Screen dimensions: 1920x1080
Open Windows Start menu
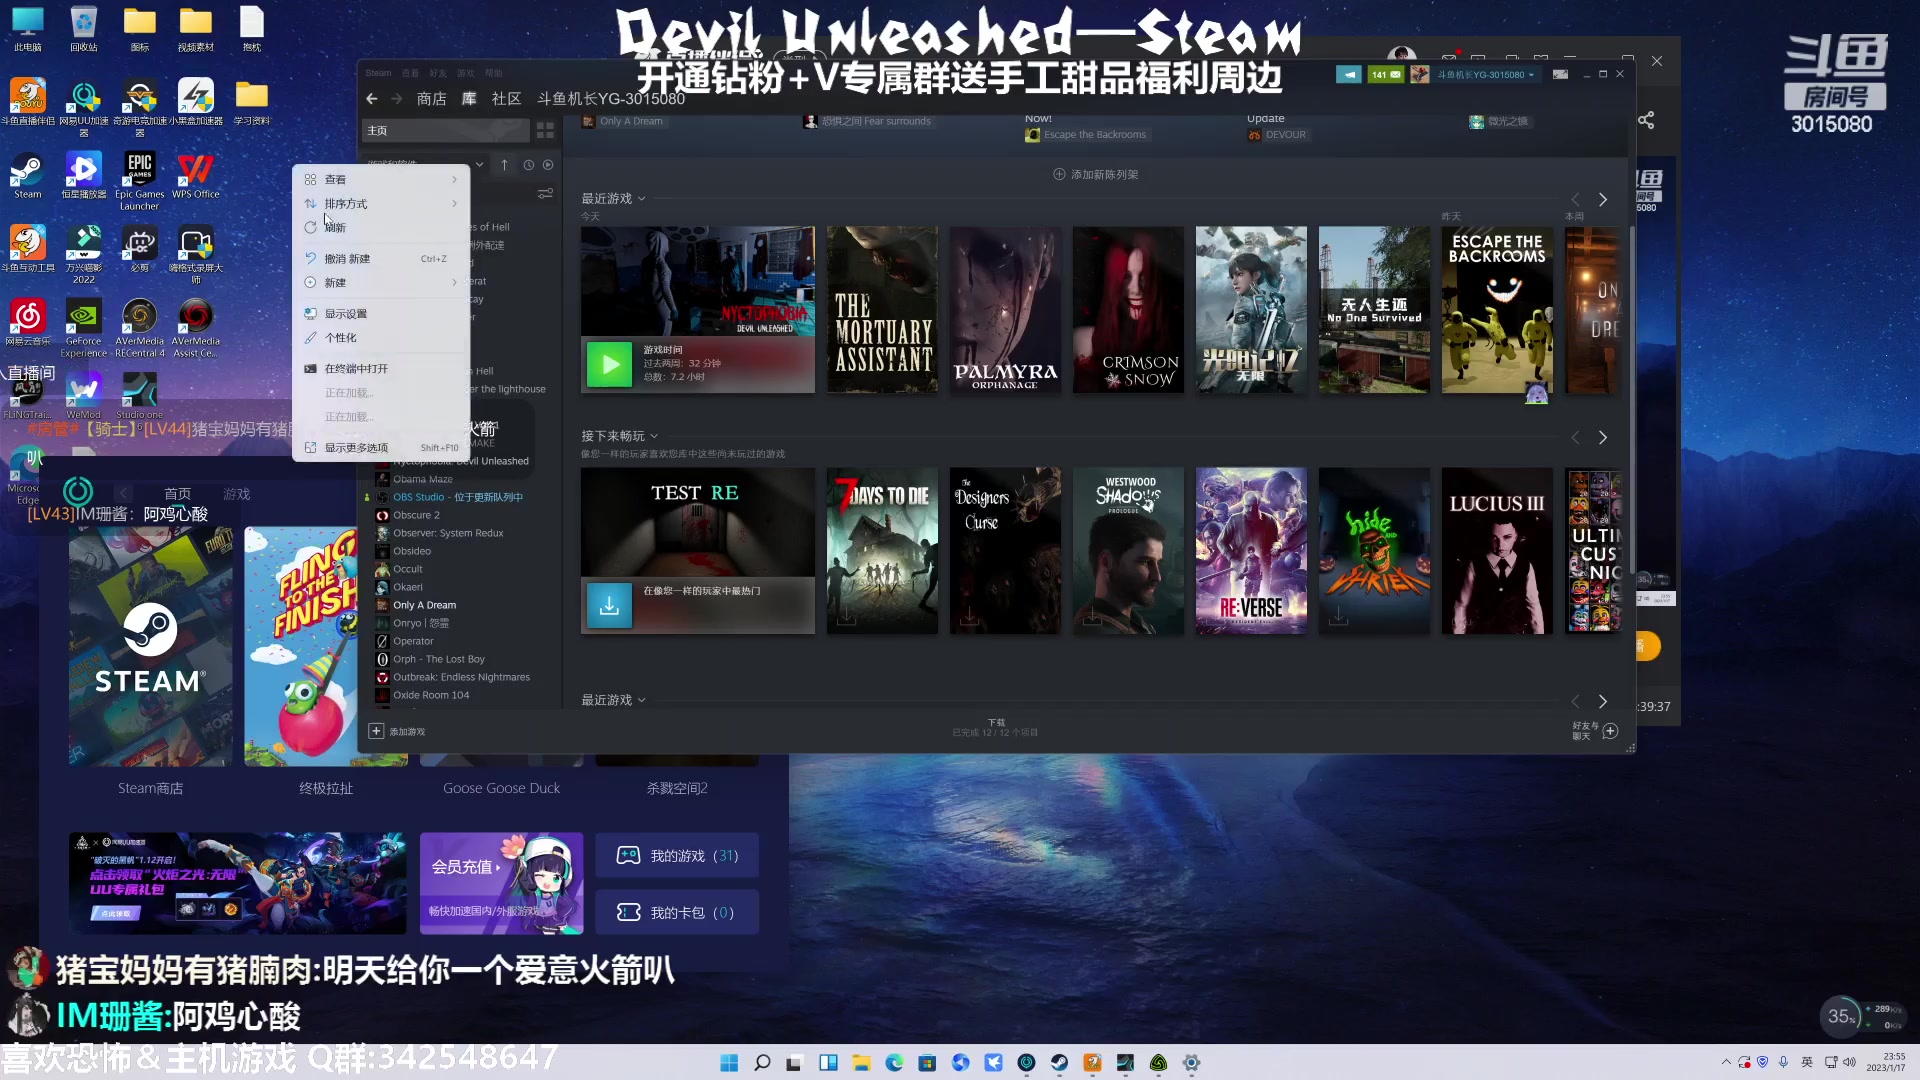tap(729, 1062)
